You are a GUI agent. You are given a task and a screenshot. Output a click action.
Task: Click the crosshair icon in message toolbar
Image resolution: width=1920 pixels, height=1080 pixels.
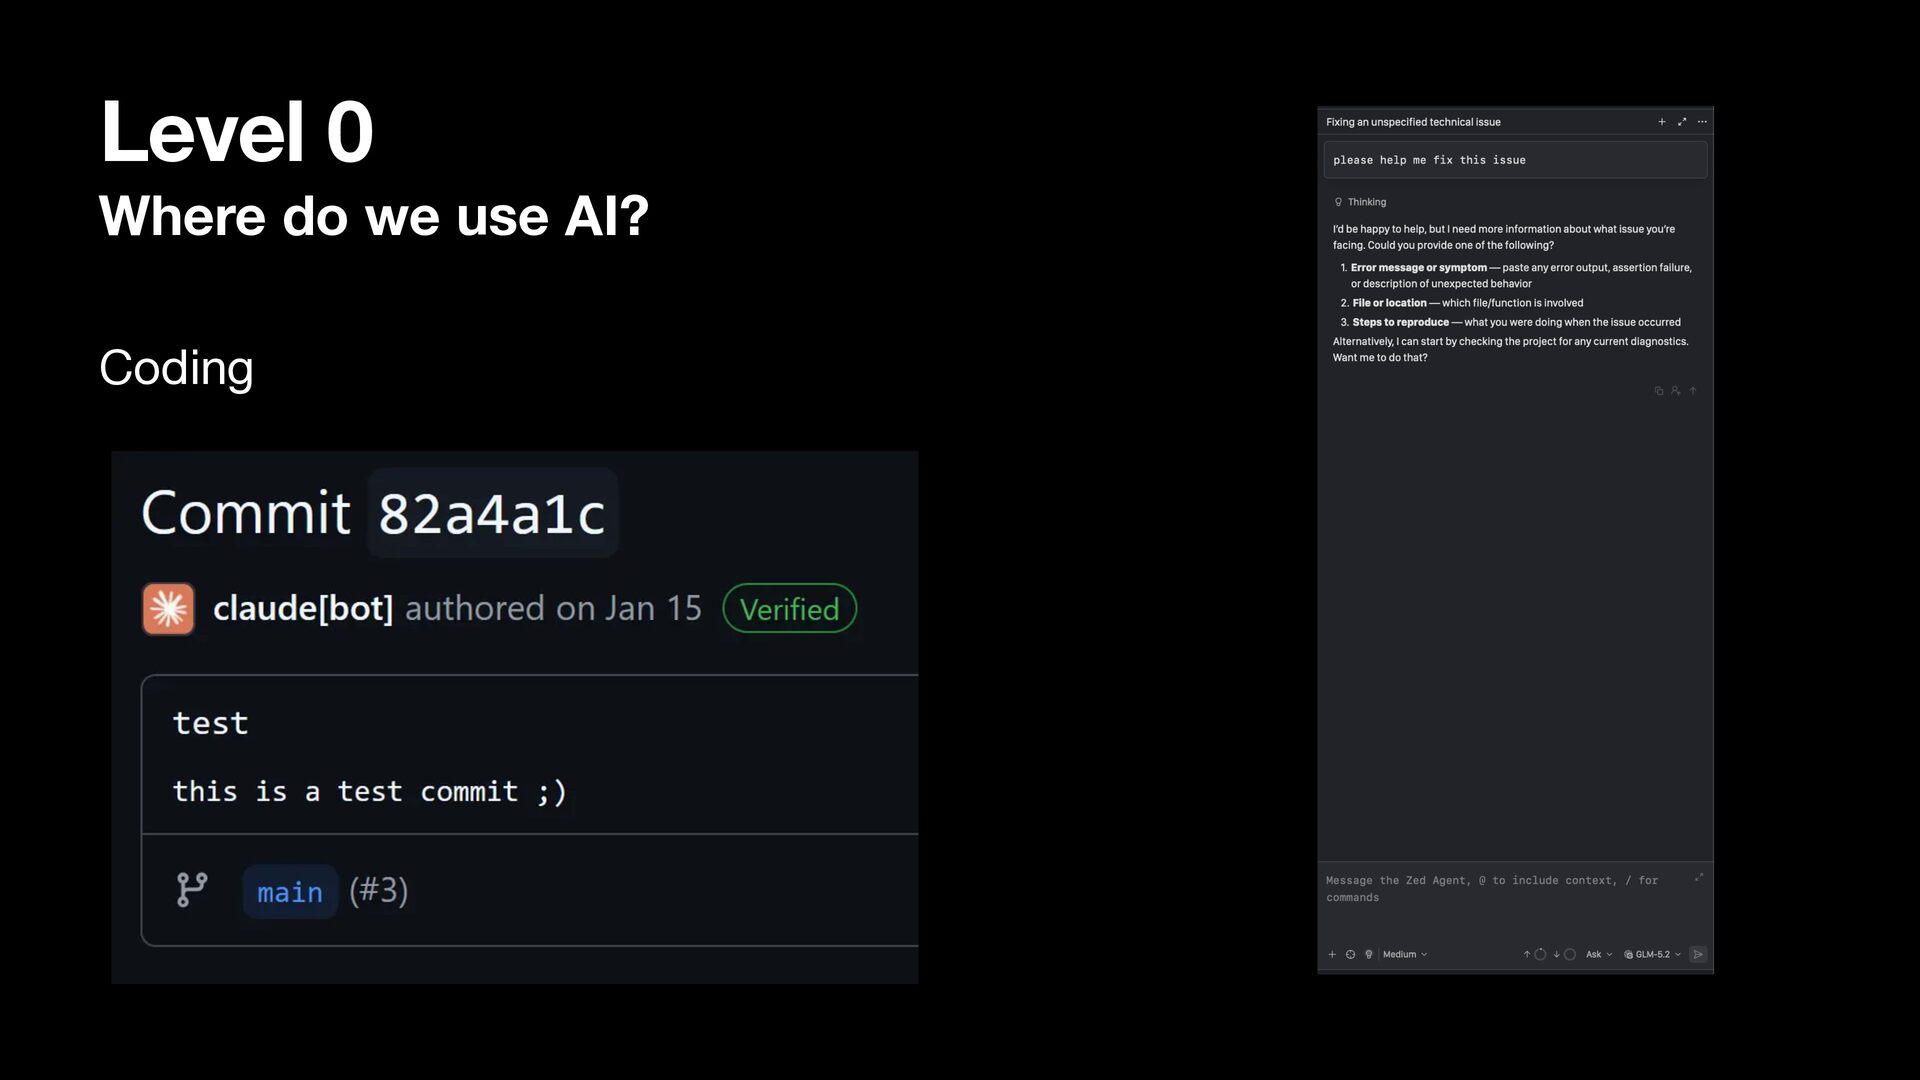pyautogui.click(x=1350, y=954)
